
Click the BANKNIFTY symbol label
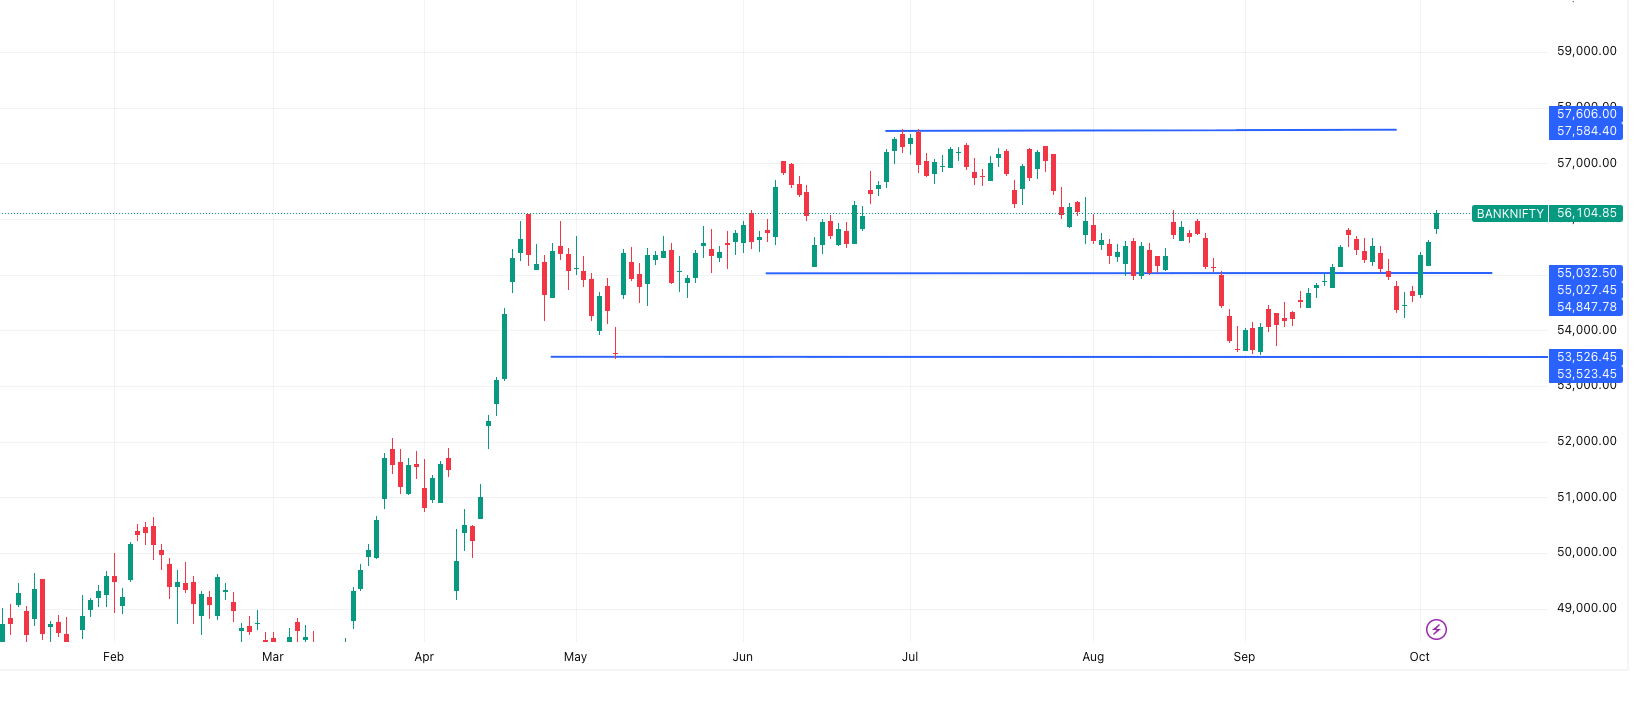point(1510,214)
